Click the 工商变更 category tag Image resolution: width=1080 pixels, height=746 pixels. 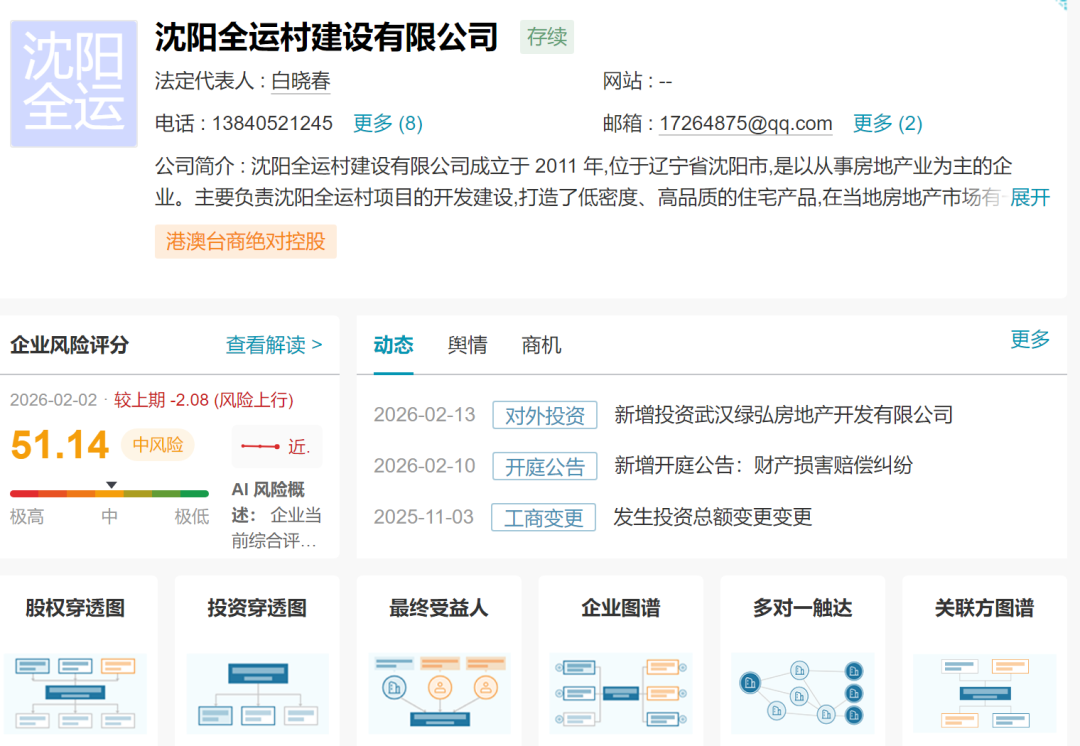point(543,517)
